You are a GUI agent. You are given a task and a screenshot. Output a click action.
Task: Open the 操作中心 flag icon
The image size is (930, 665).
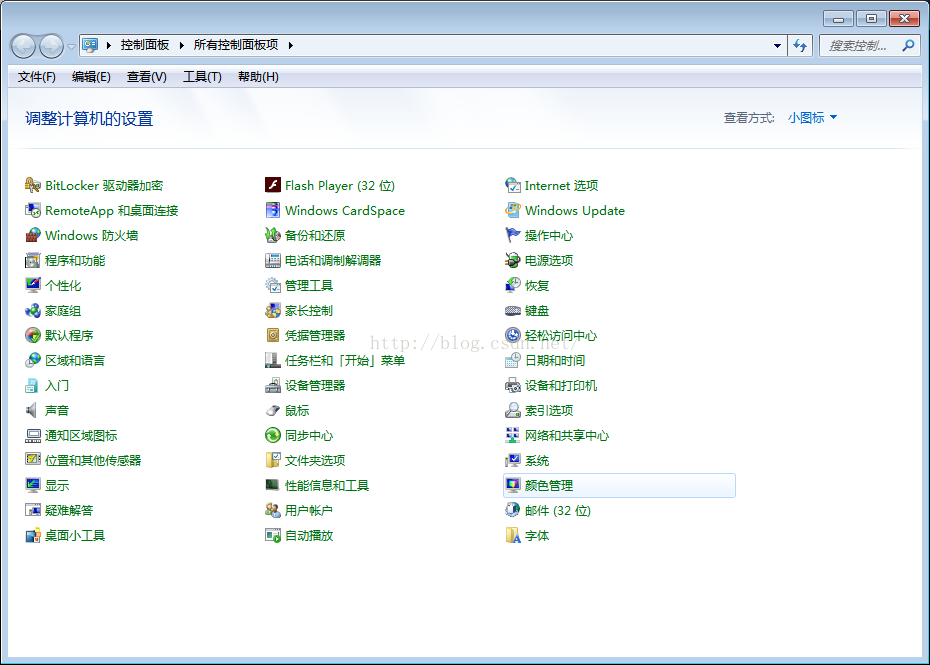512,236
